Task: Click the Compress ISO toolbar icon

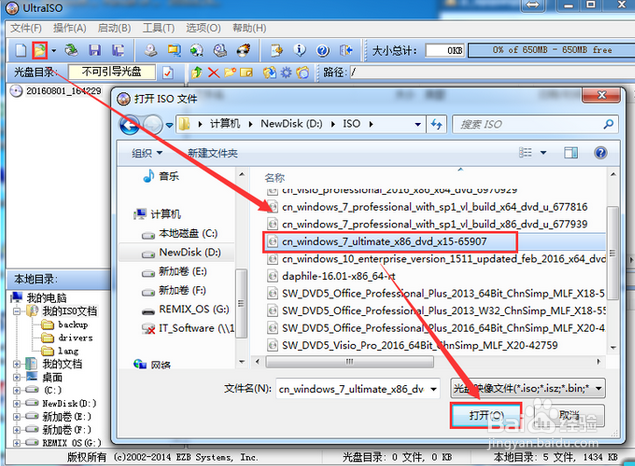Action: pos(175,50)
